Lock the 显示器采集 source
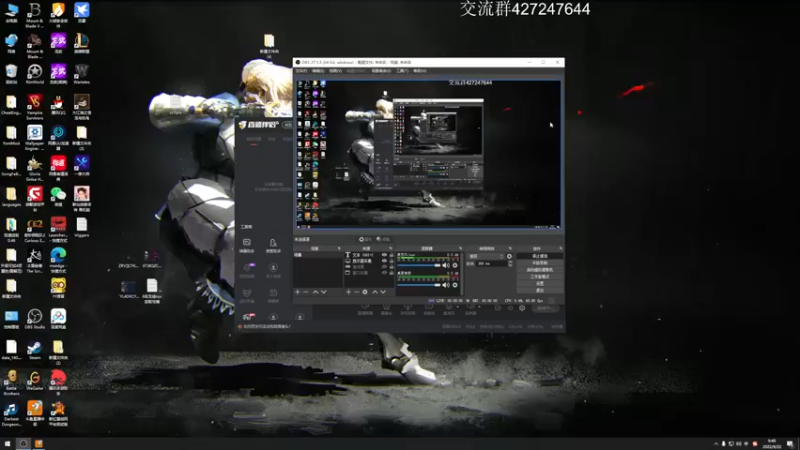 point(391,261)
